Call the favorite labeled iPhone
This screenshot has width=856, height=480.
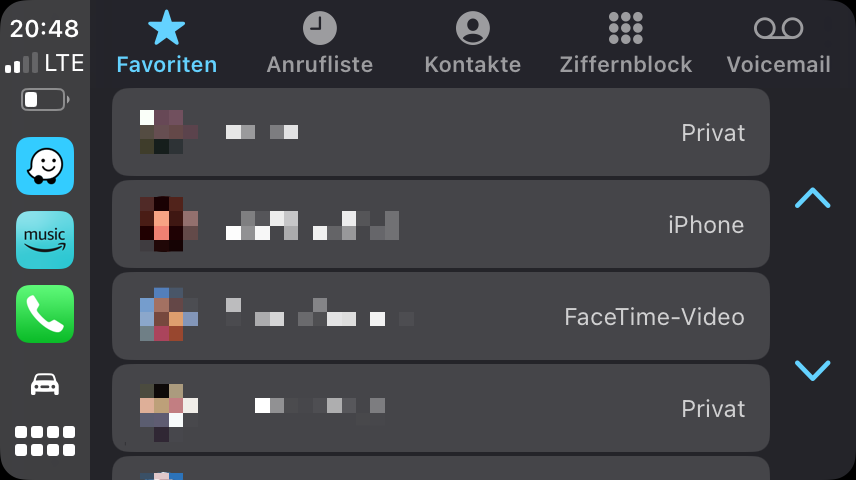pos(440,224)
